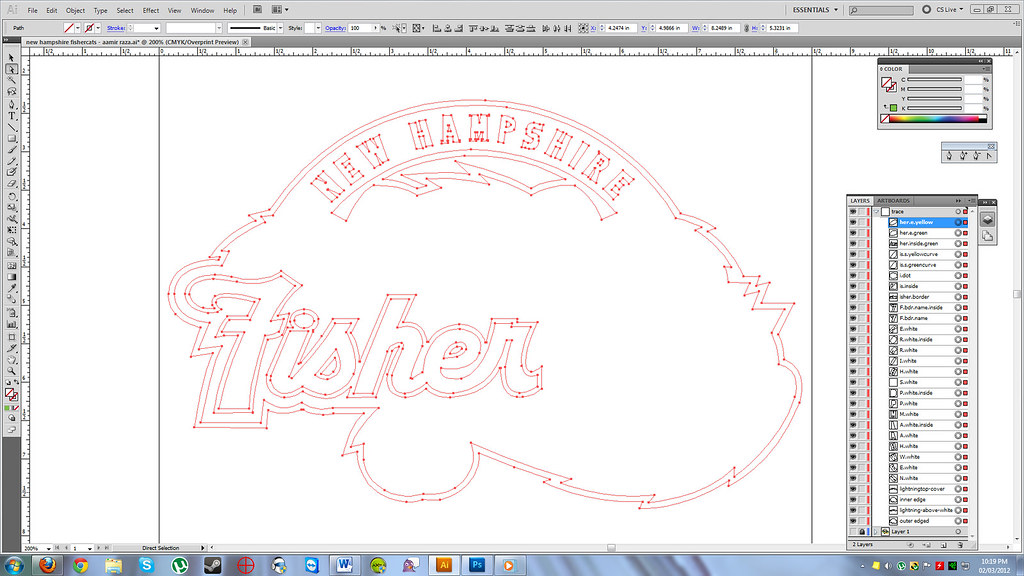The width and height of the screenshot is (1024, 576).
Task: Click the Opacity link in control bar
Action: (335, 28)
